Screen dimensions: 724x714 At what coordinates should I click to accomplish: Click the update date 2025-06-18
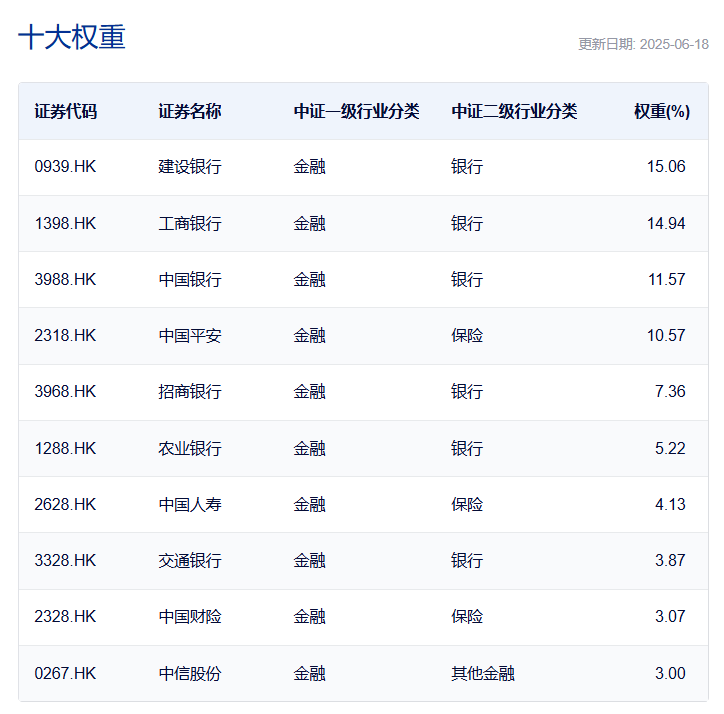click(674, 44)
